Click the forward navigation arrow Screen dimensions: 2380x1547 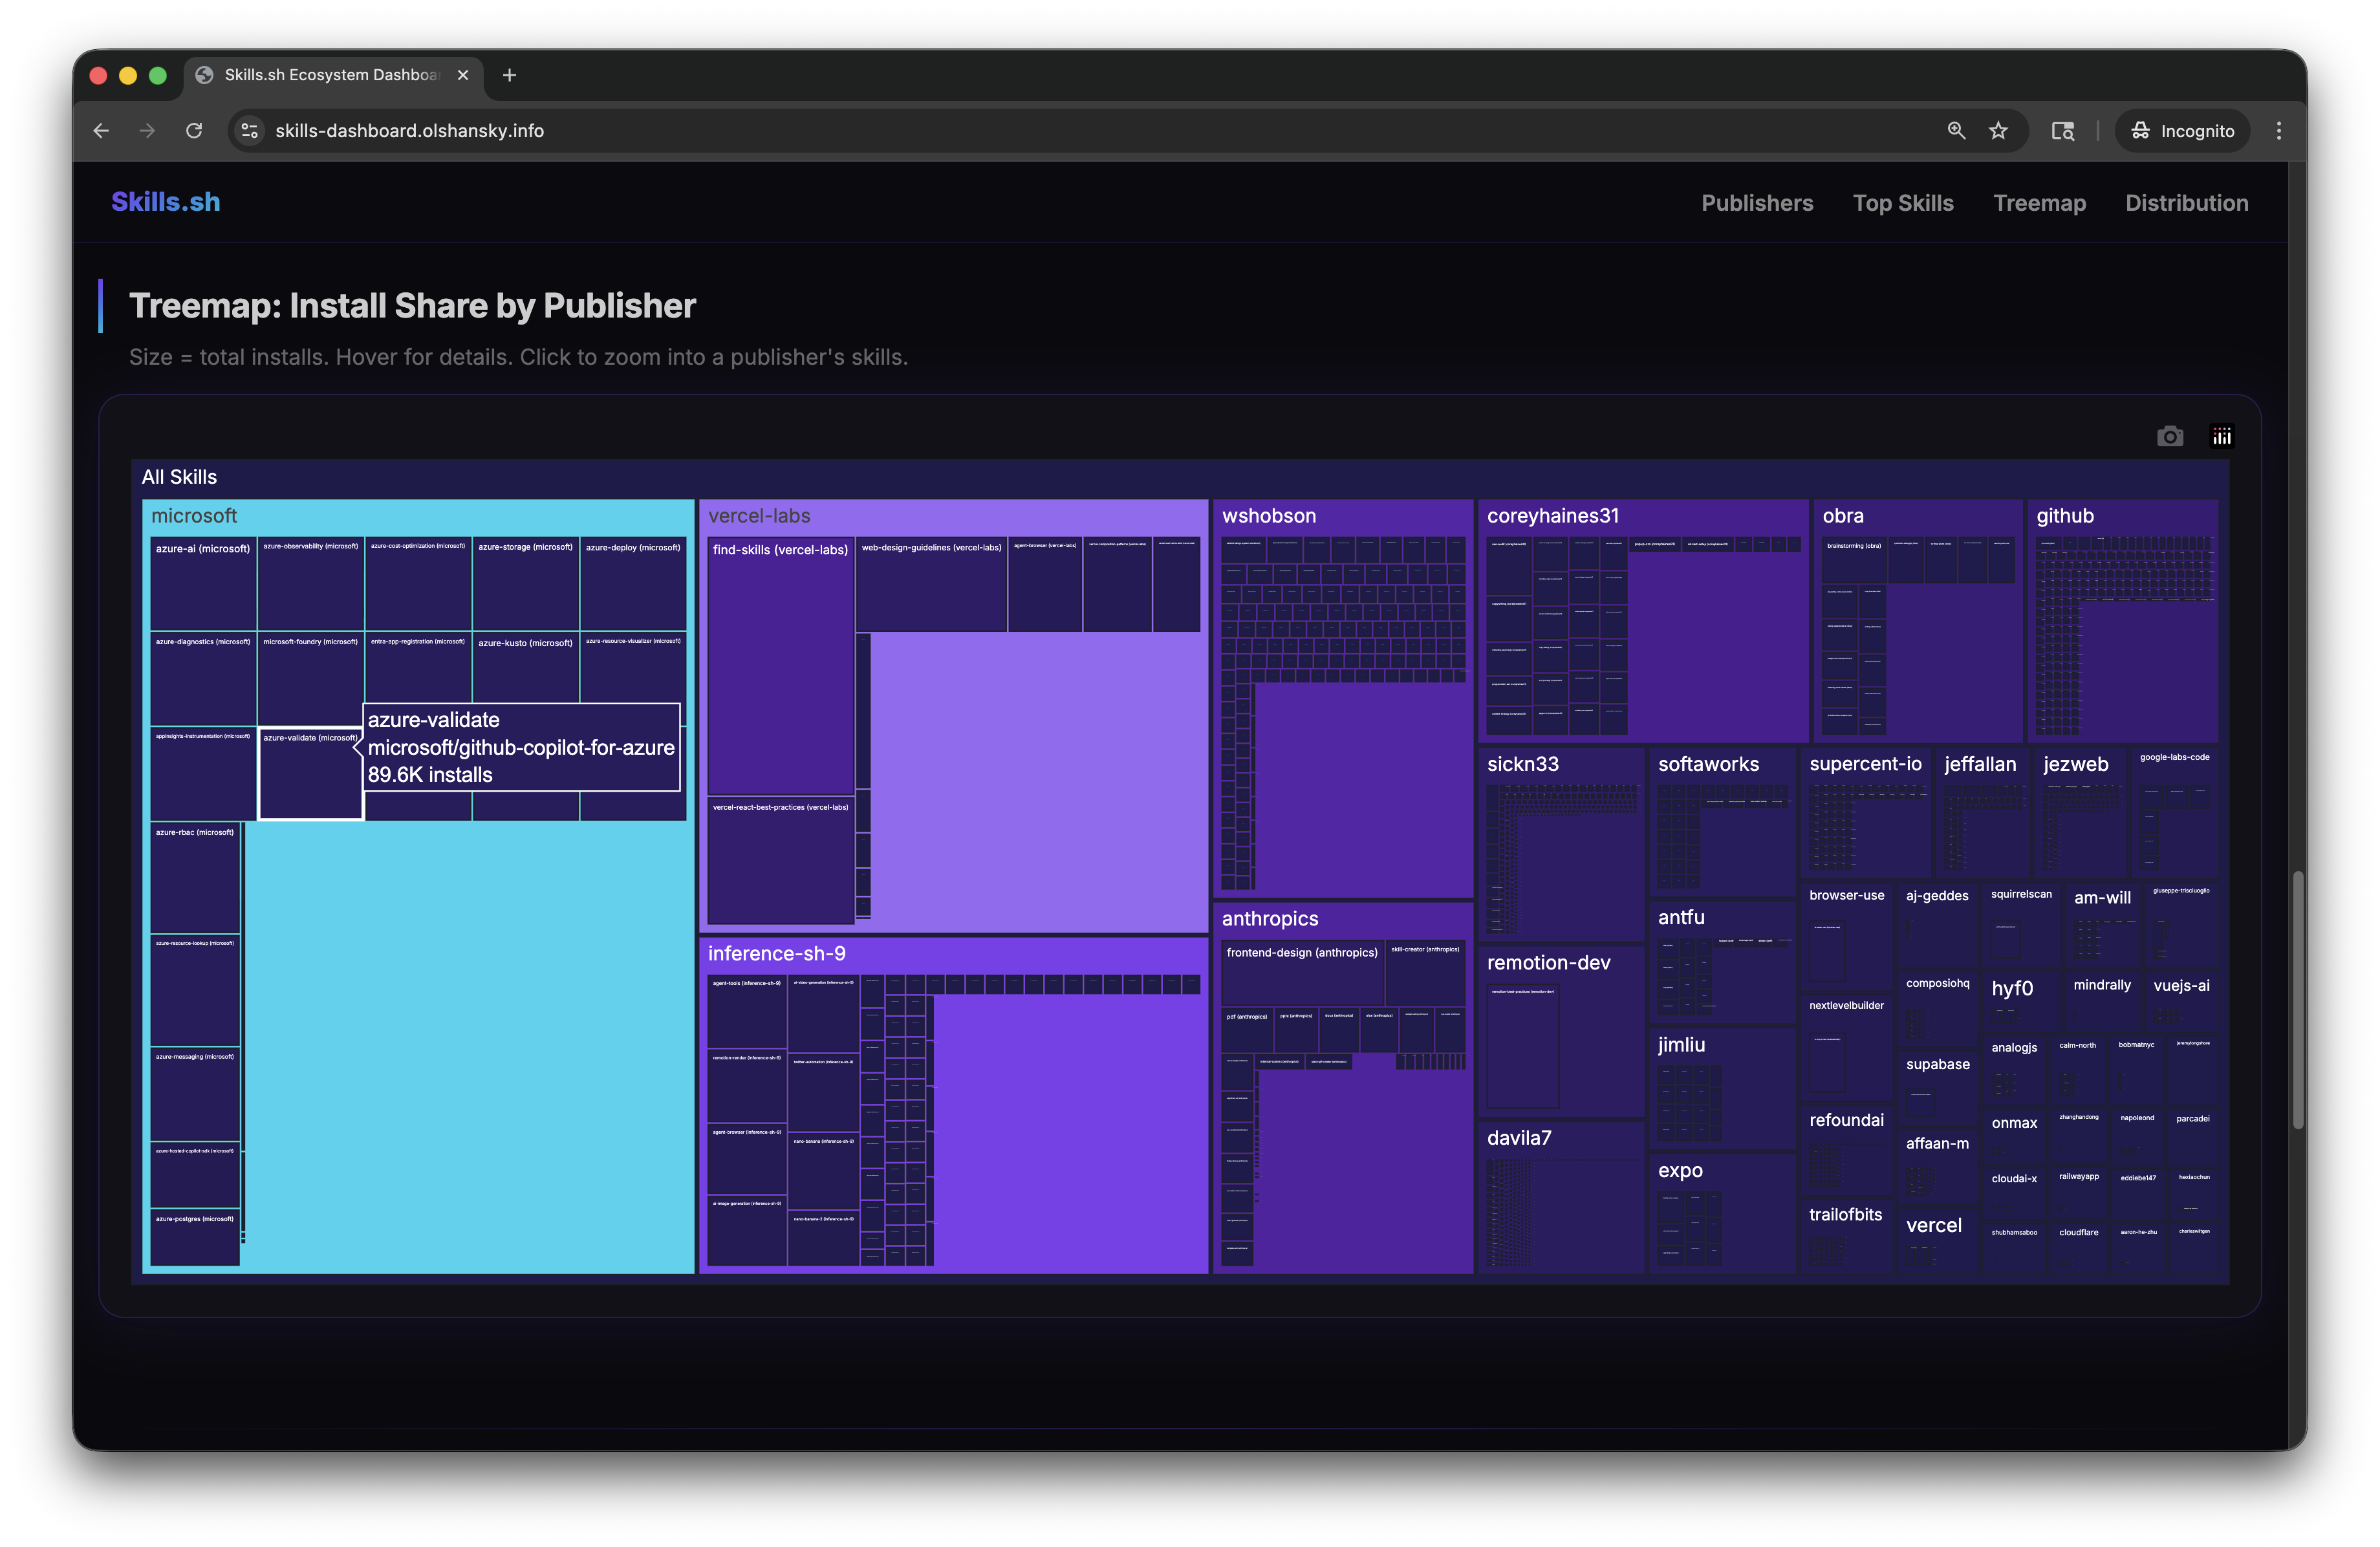(x=147, y=130)
